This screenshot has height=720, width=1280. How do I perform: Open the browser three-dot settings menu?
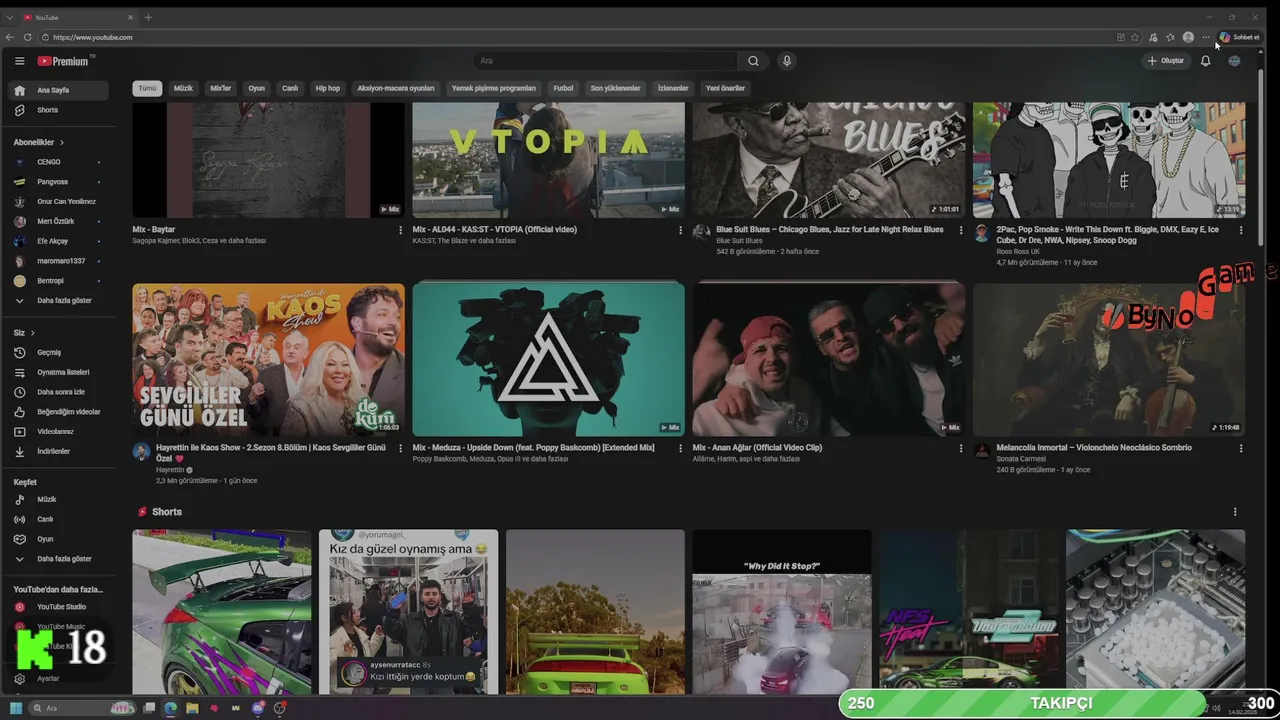point(1206,37)
